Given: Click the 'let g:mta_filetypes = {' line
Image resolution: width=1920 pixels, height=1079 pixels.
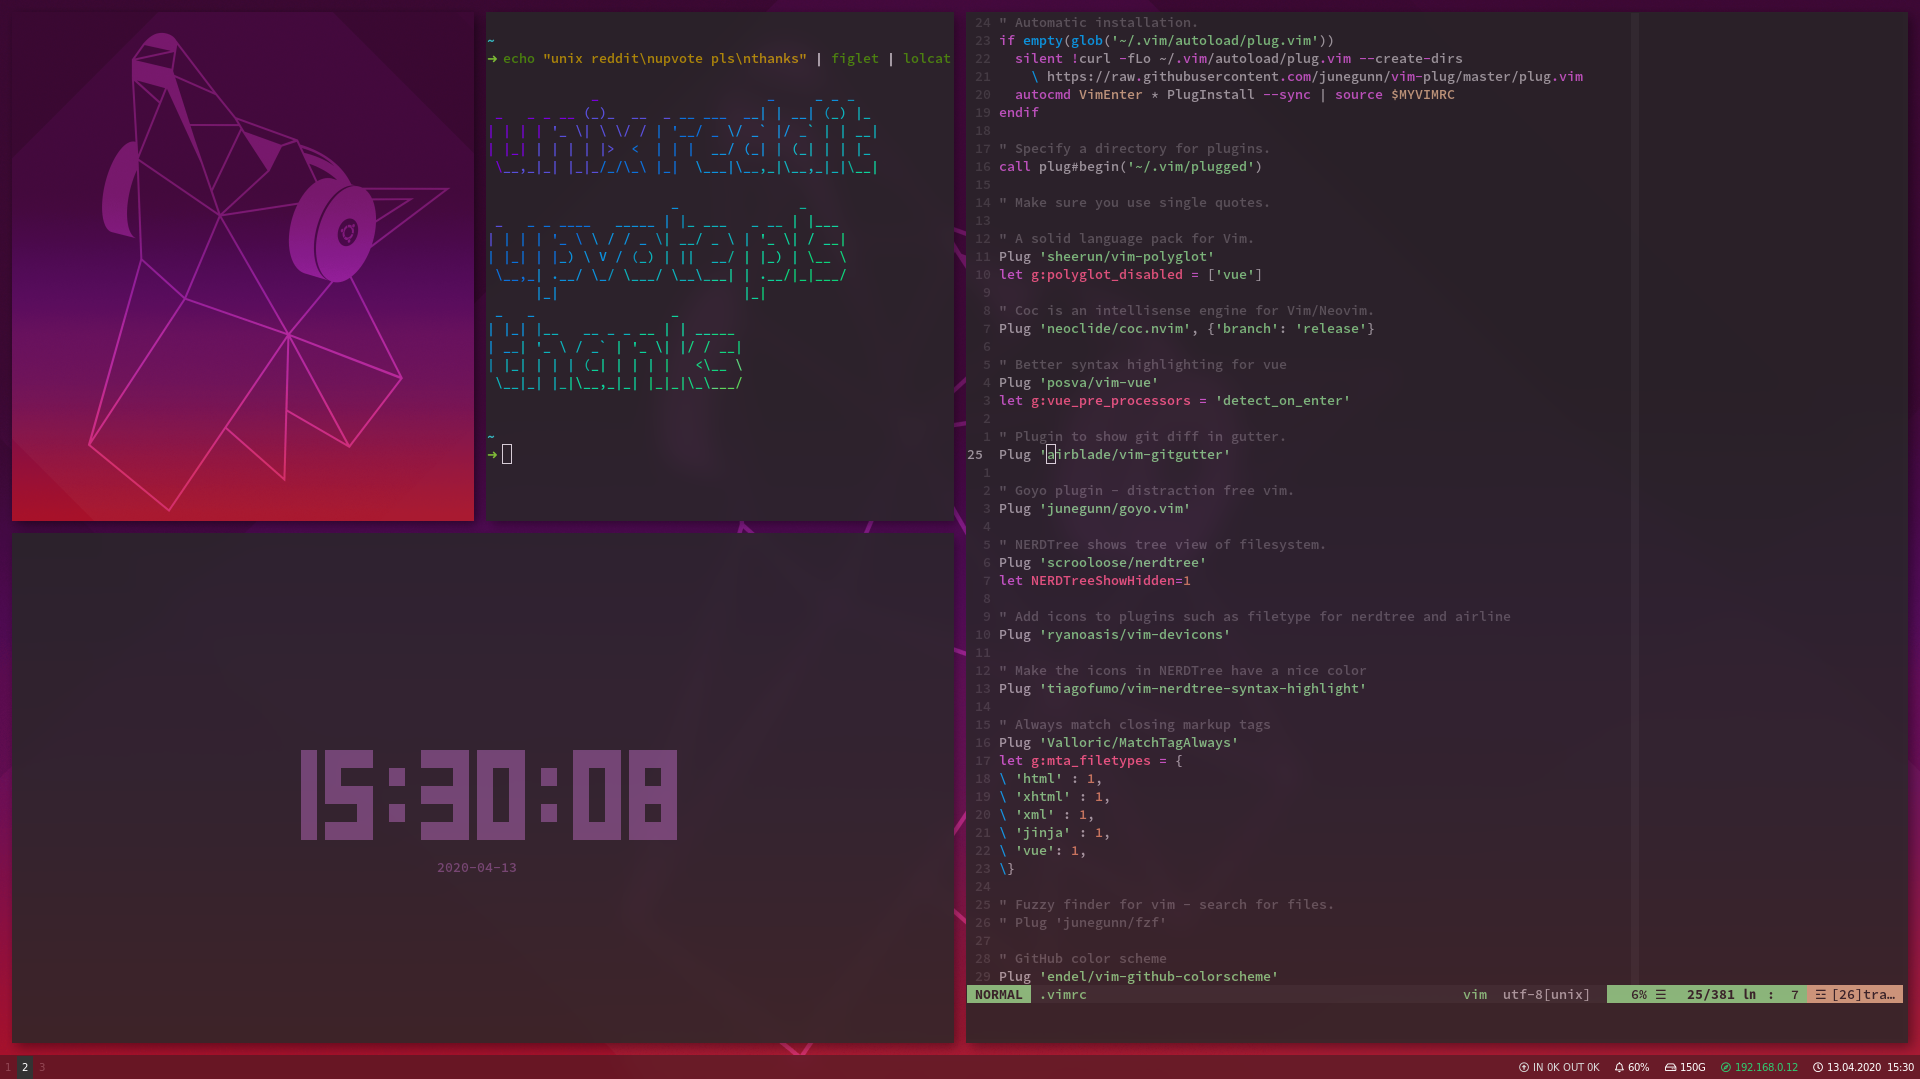Looking at the screenshot, I should 1091,760.
